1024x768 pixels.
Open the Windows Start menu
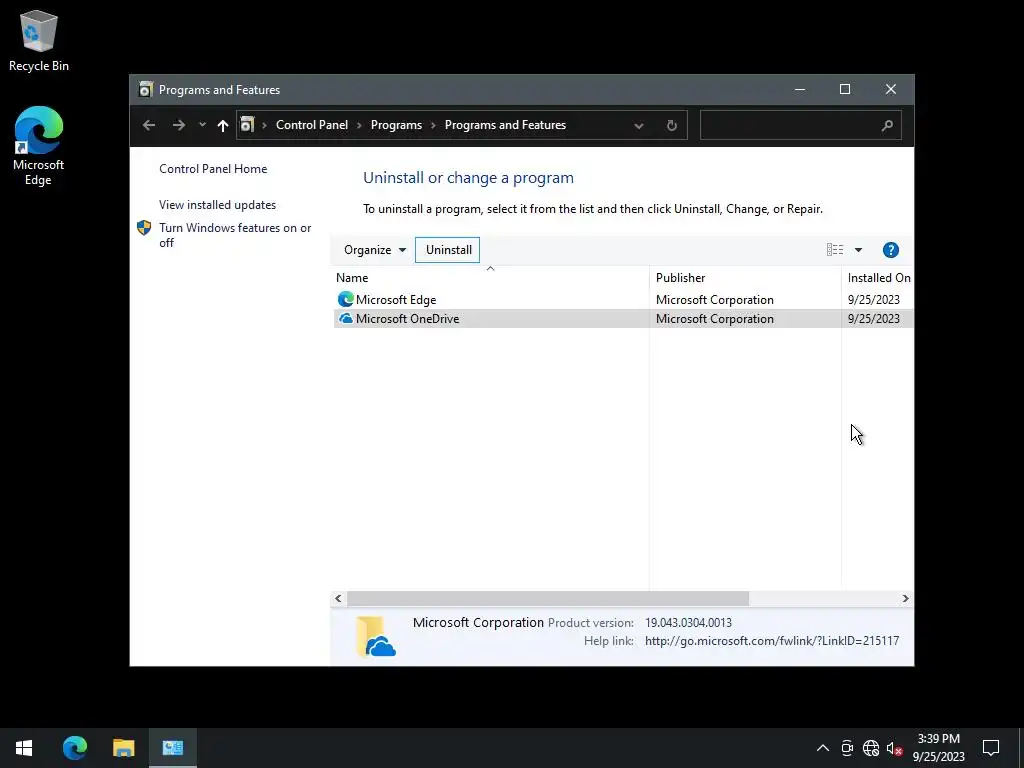tap(24, 748)
